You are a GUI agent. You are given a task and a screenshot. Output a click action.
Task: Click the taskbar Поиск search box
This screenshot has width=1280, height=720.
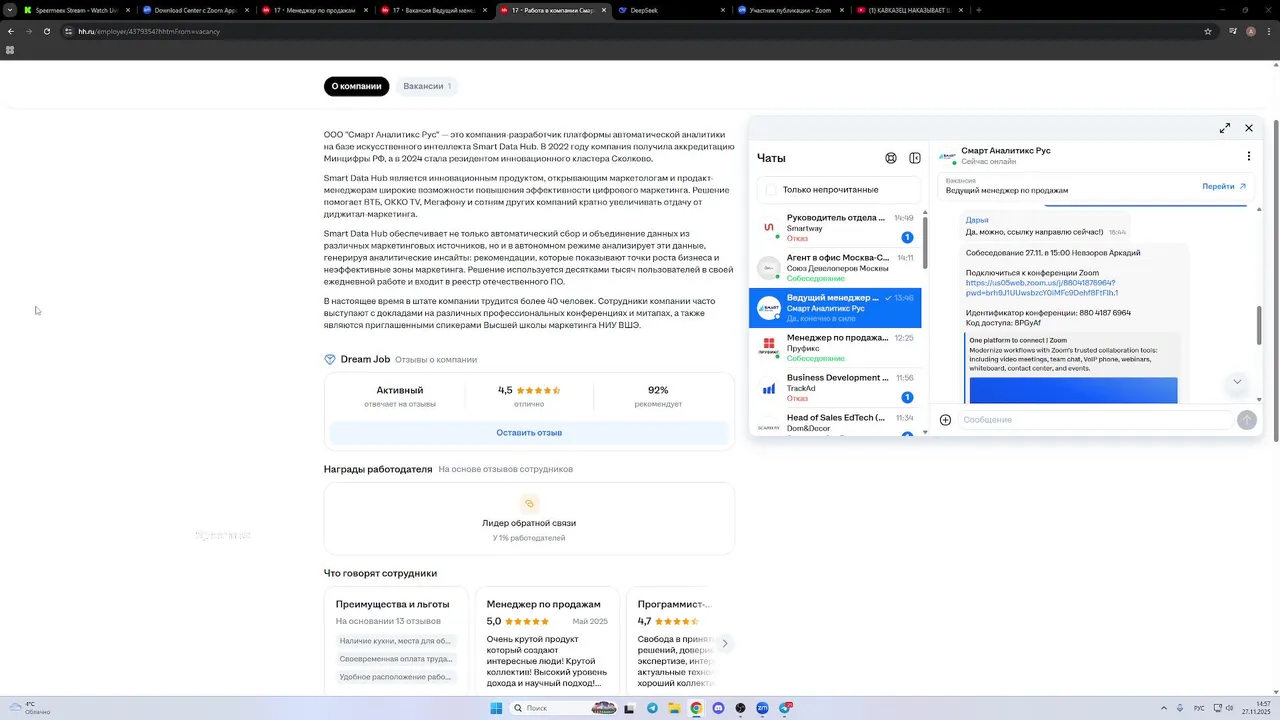(x=563, y=708)
